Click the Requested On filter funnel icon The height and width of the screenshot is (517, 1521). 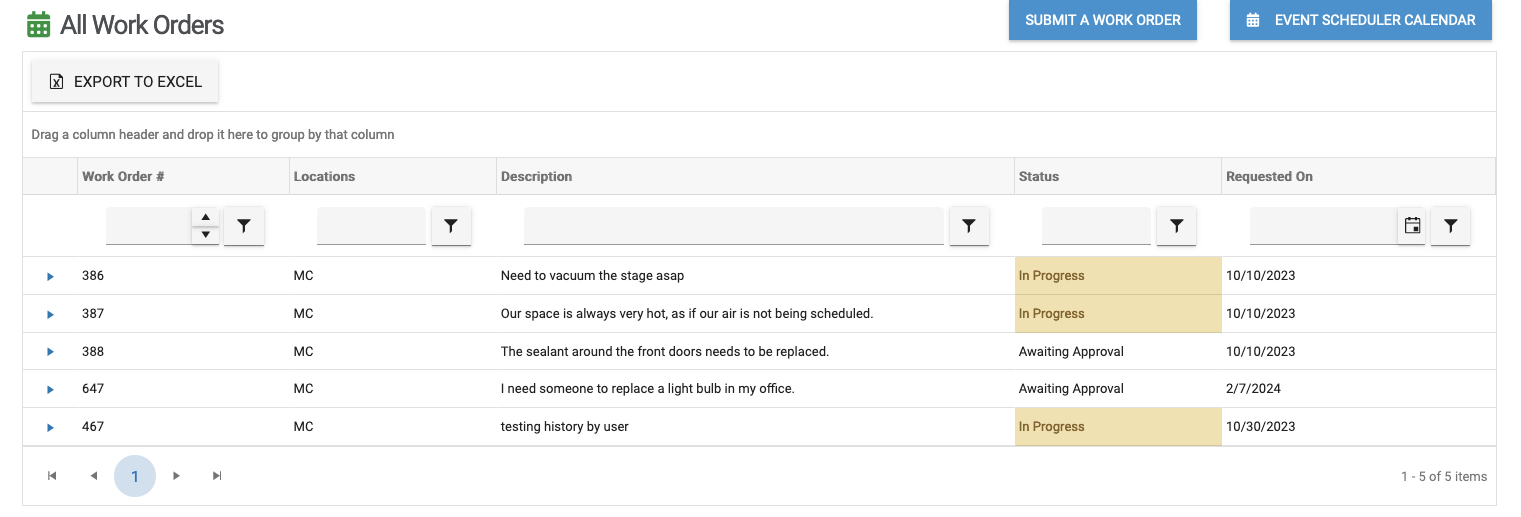(x=1450, y=227)
